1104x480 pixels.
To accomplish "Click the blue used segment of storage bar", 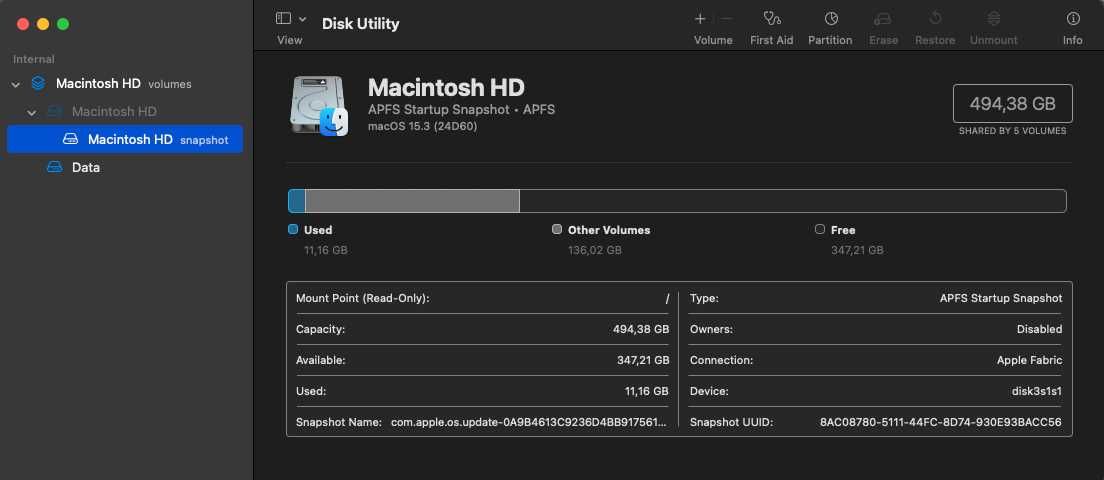I will point(297,201).
